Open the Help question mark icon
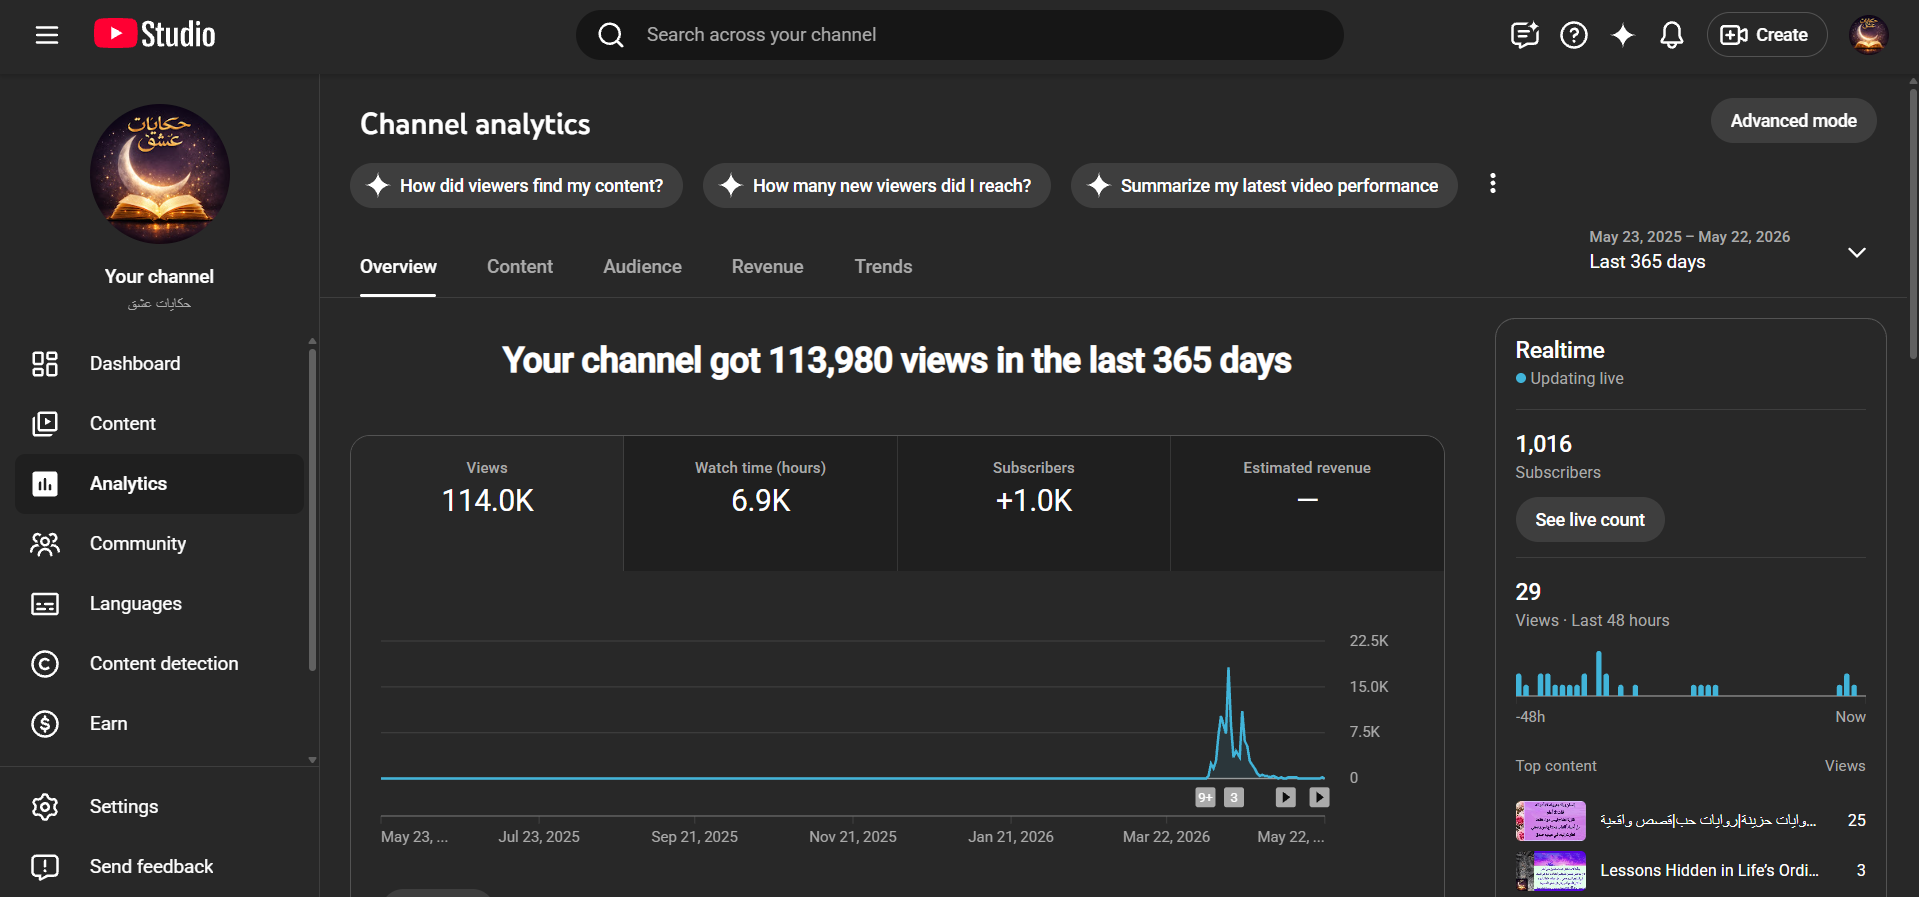 (x=1573, y=35)
